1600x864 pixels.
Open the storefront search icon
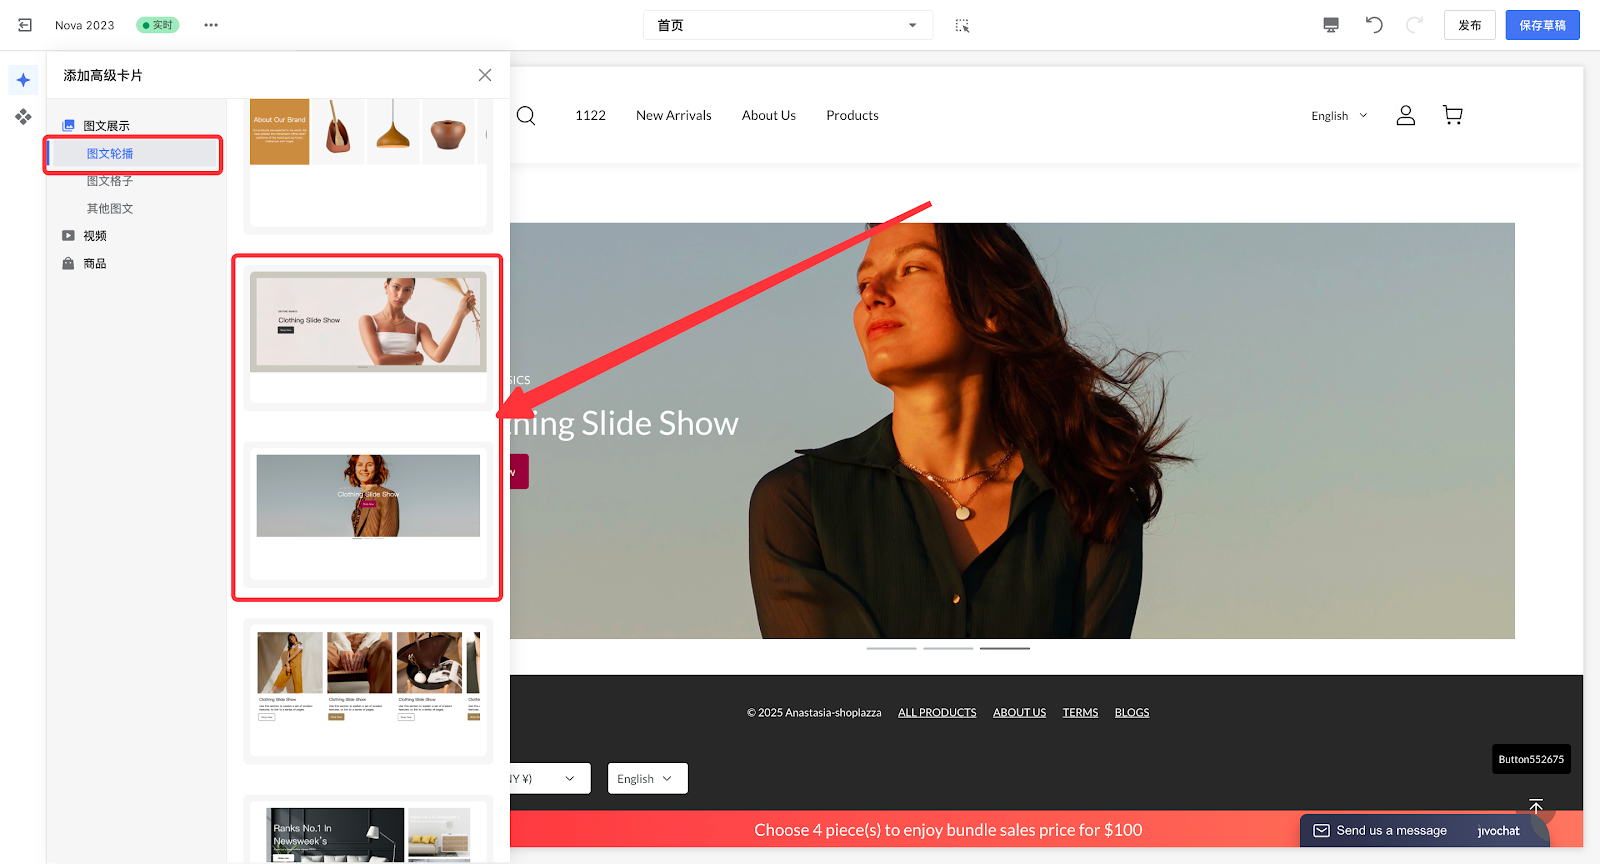[526, 116]
